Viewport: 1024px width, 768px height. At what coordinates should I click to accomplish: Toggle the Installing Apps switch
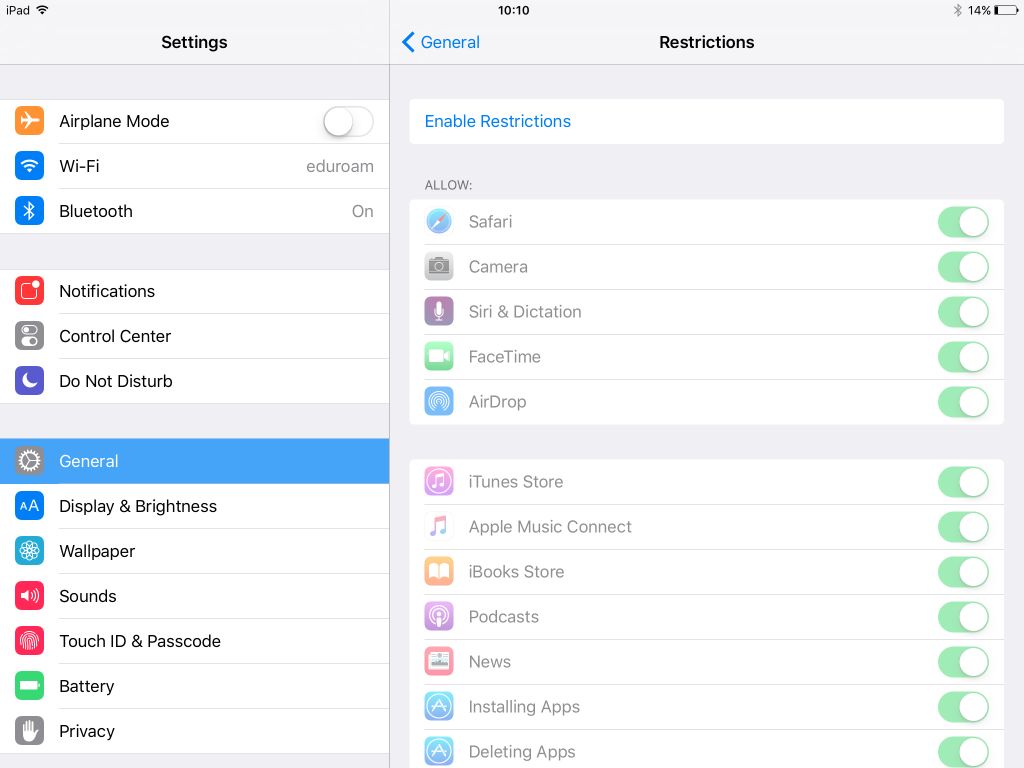[x=963, y=707]
